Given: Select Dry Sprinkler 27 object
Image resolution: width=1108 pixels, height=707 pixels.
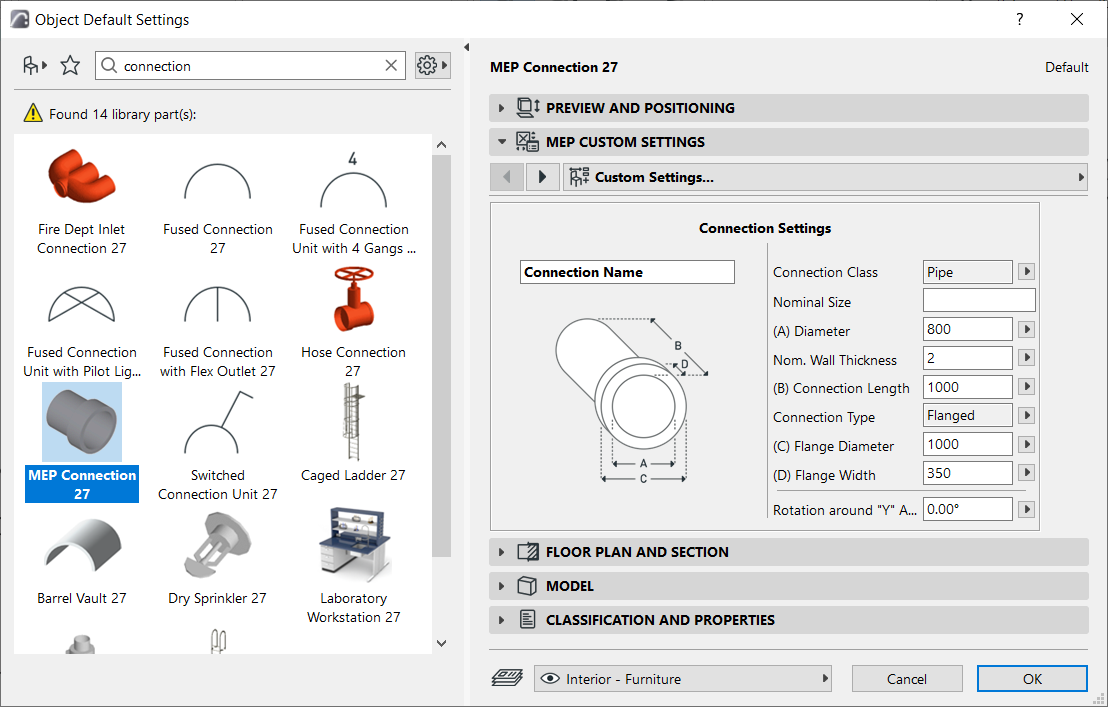Looking at the screenshot, I should pos(218,559).
